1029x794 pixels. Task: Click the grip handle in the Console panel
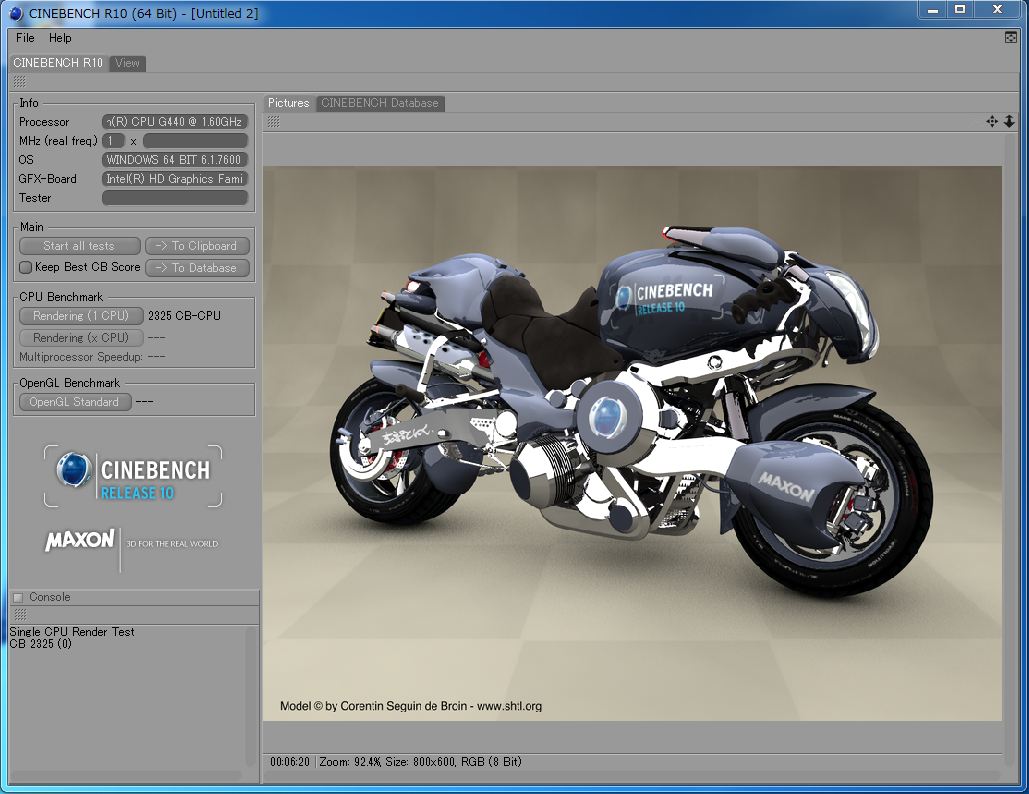pos(19,615)
